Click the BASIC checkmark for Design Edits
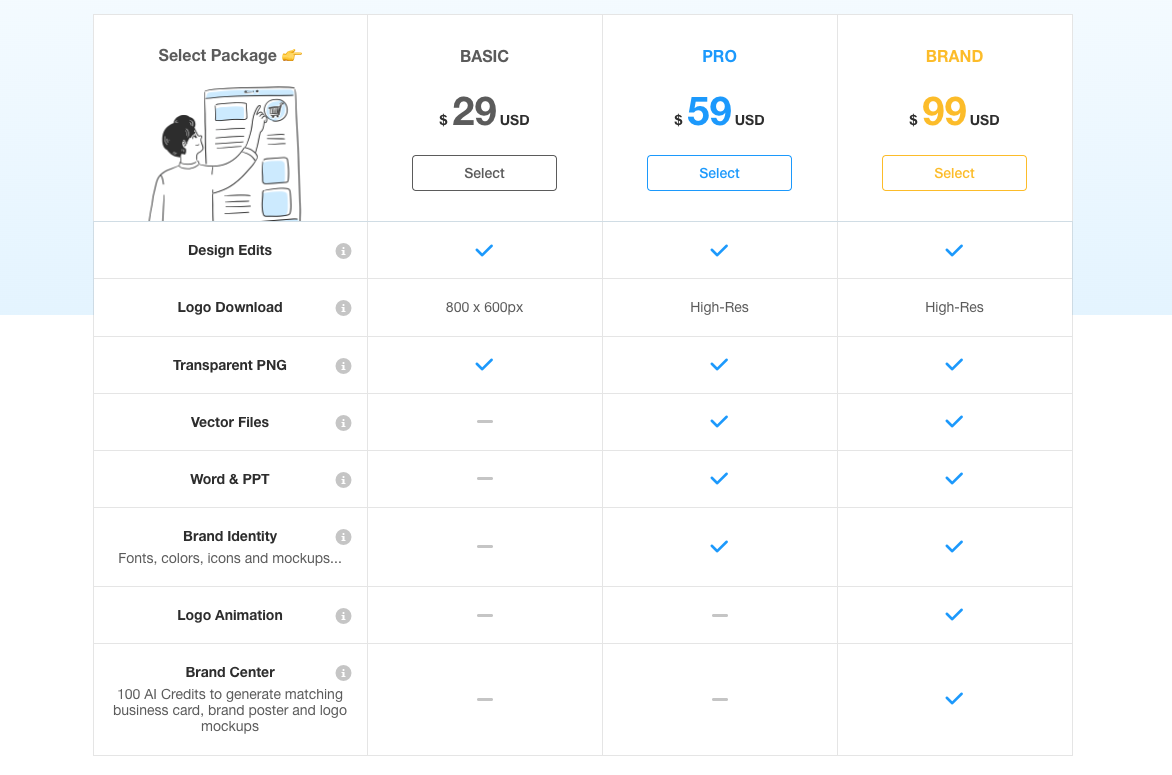Image resolution: width=1172 pixels, height=775 pixels. pyautogui.click(x=484, y=251)
